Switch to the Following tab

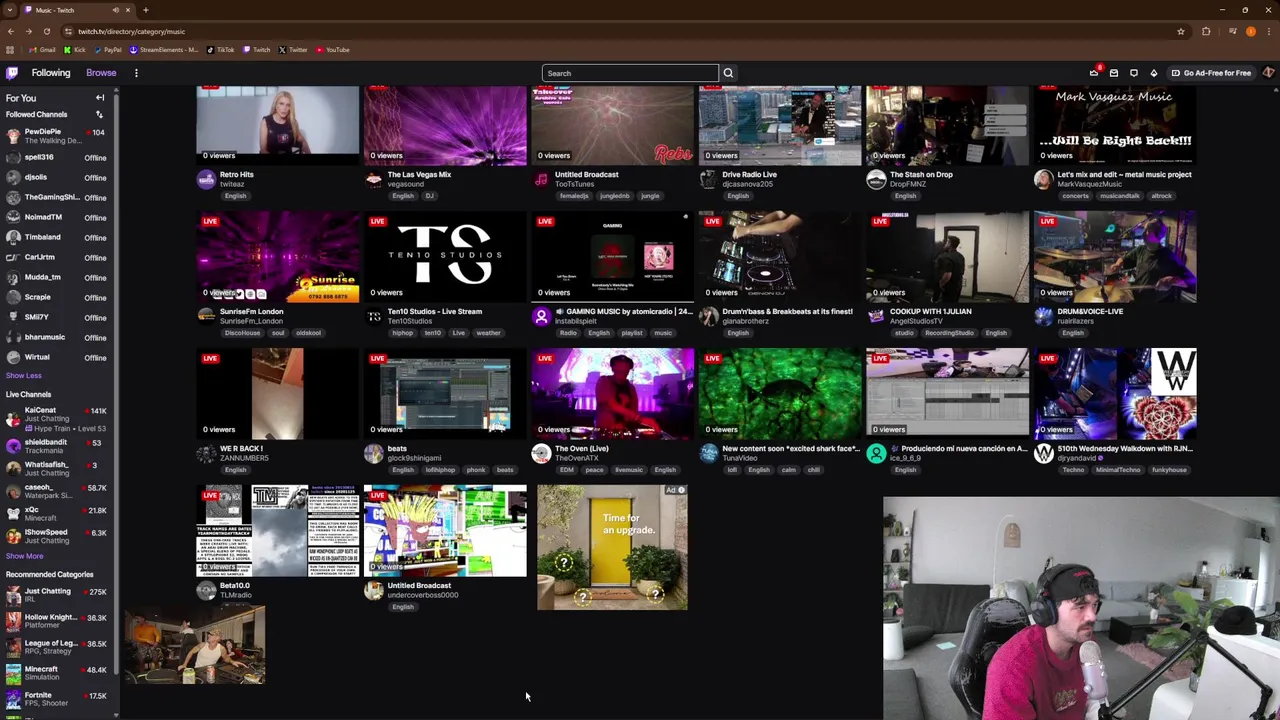click(x=51, y=73)
